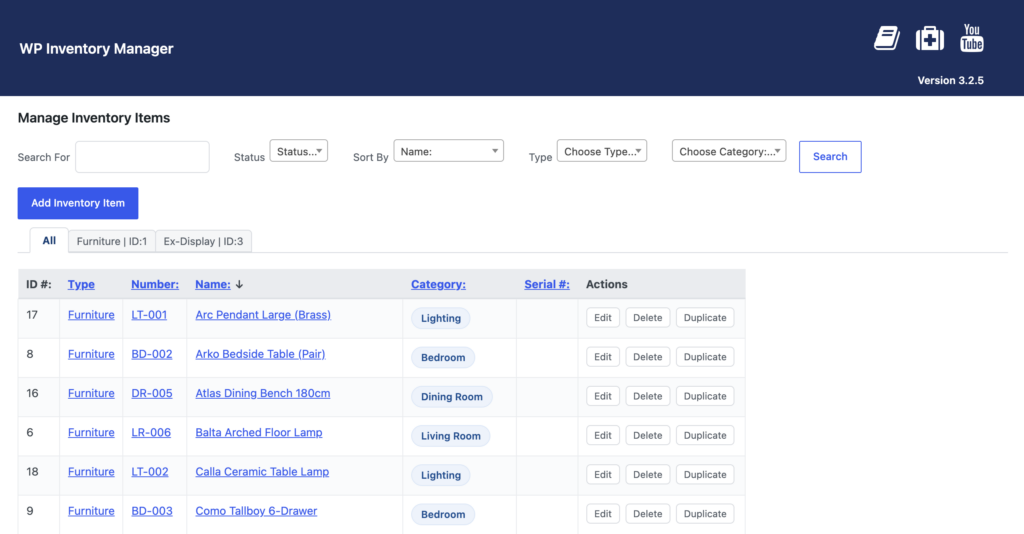Click item number LT-001

149,315
